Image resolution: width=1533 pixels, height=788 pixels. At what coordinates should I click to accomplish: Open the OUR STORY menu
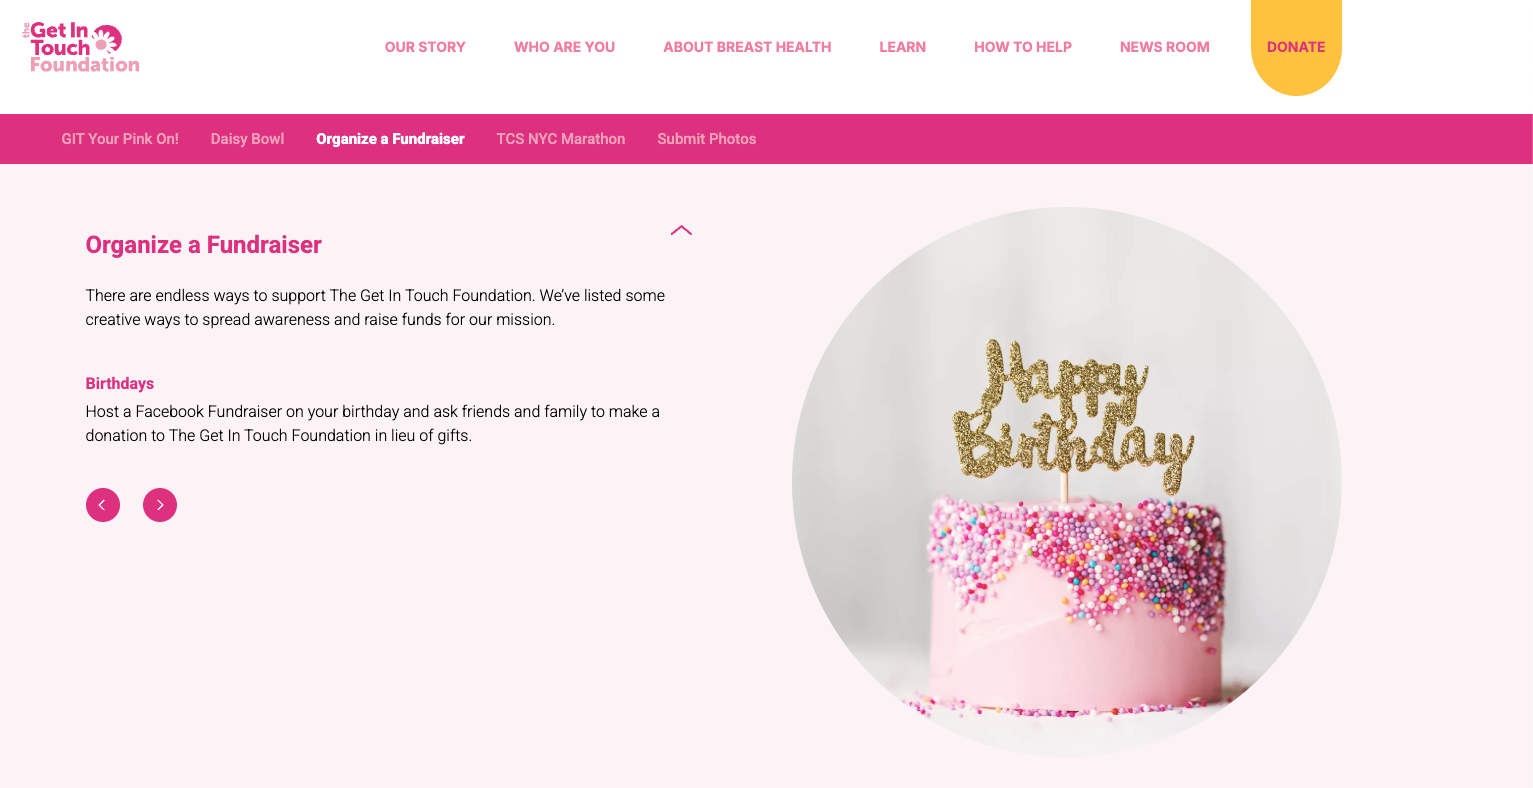point(425,47)
